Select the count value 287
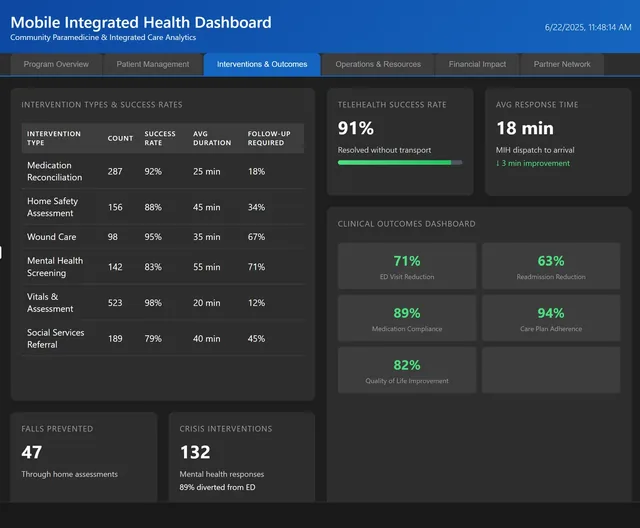The width and height of the screenshot is (640, 528). point(115,172)
